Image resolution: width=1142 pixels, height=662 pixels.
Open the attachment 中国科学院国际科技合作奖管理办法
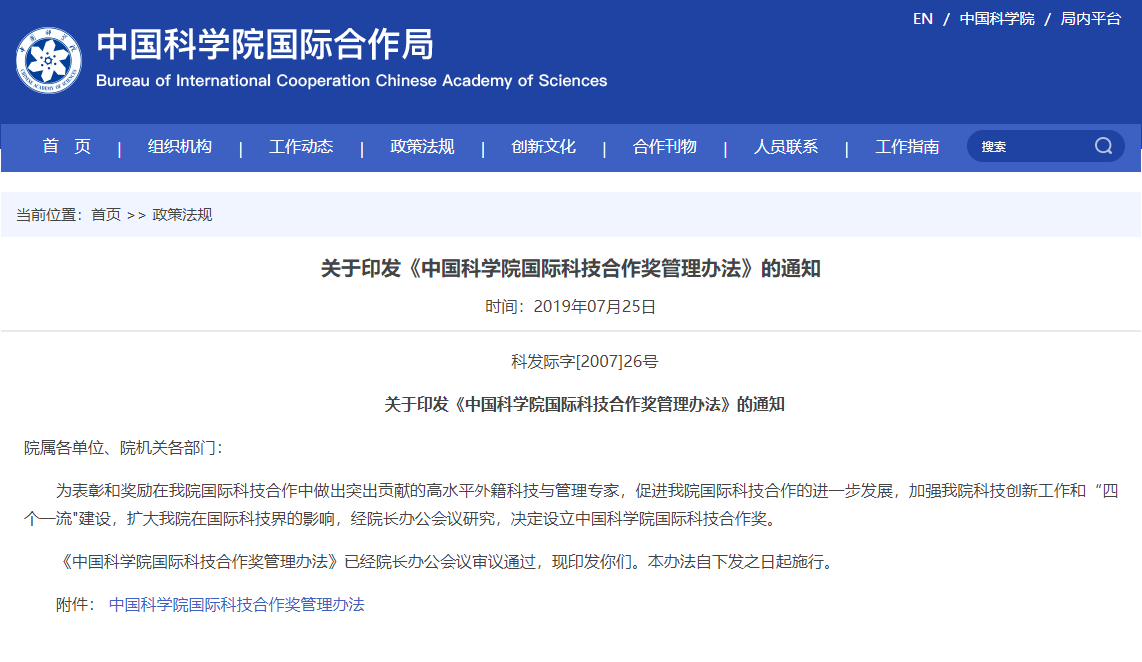(237, 604)
